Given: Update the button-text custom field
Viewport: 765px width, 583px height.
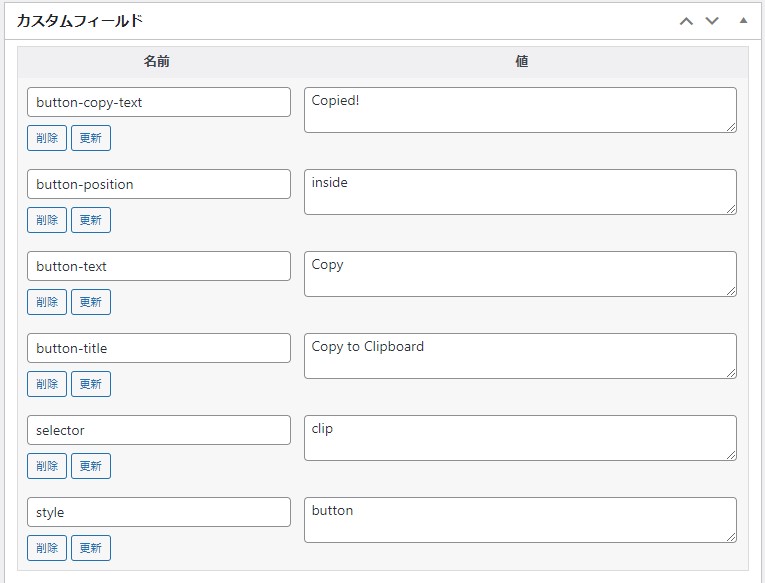Looking at the screenshot, I should click(x=91, y=302).
